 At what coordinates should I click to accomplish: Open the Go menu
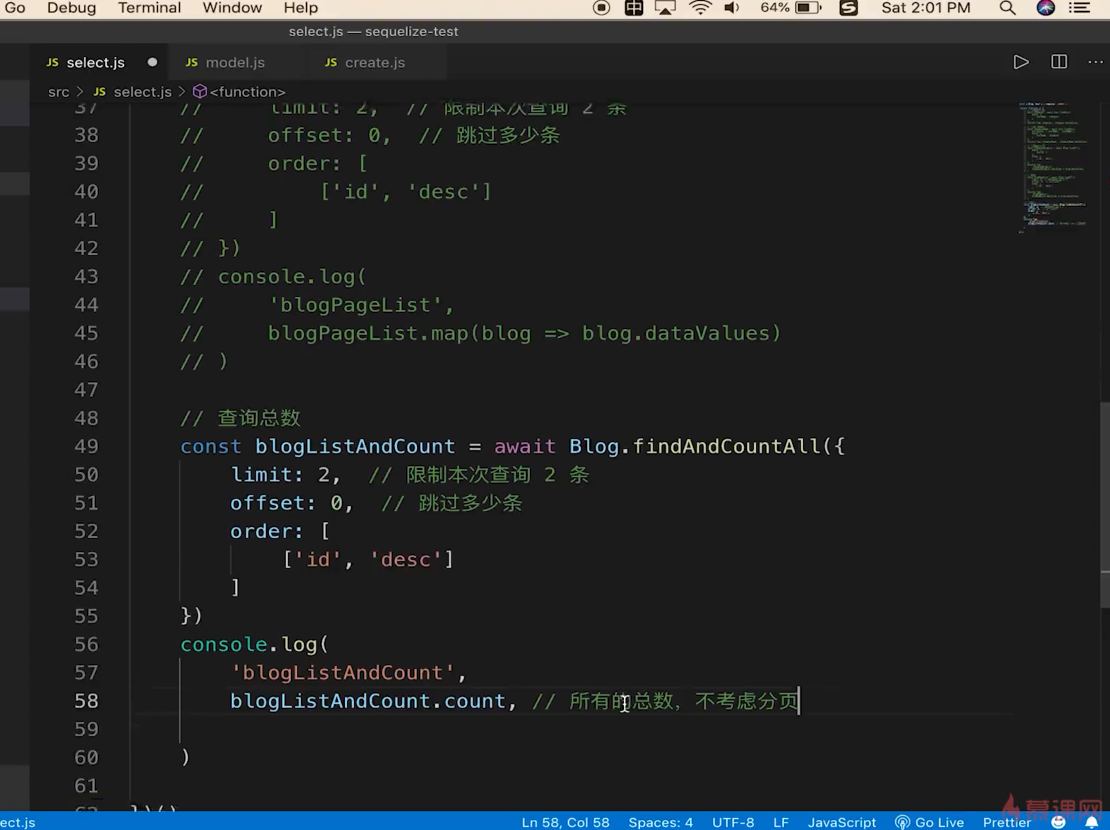(15, 8)
